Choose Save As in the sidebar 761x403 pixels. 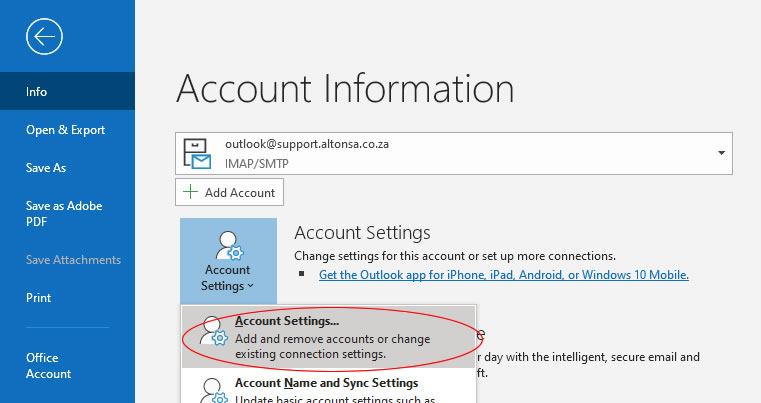tap(46, 168)
